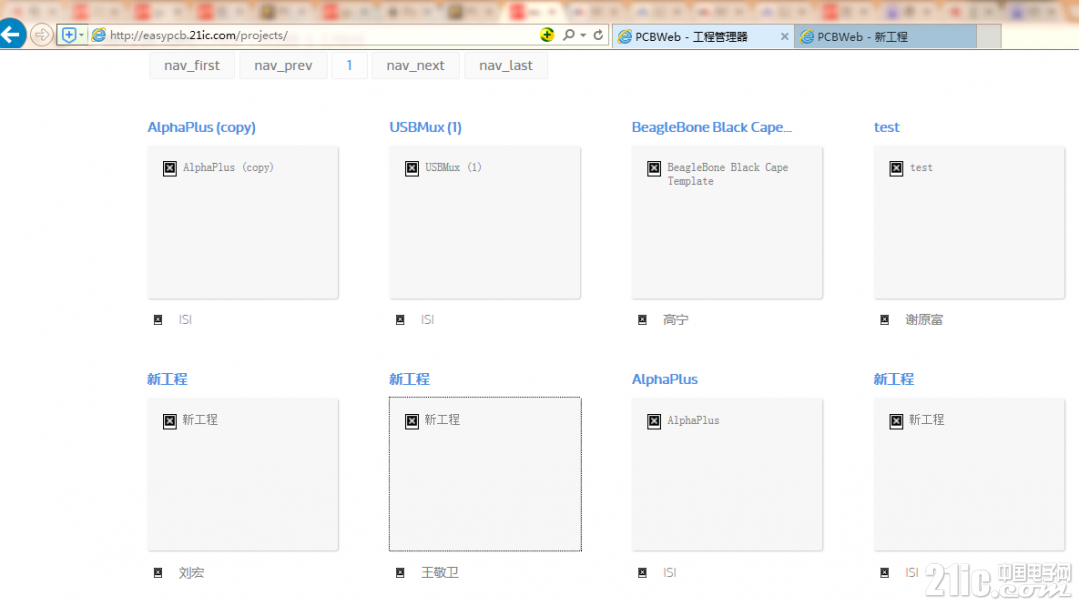Click the nav_last pagination button

[506, 65]
